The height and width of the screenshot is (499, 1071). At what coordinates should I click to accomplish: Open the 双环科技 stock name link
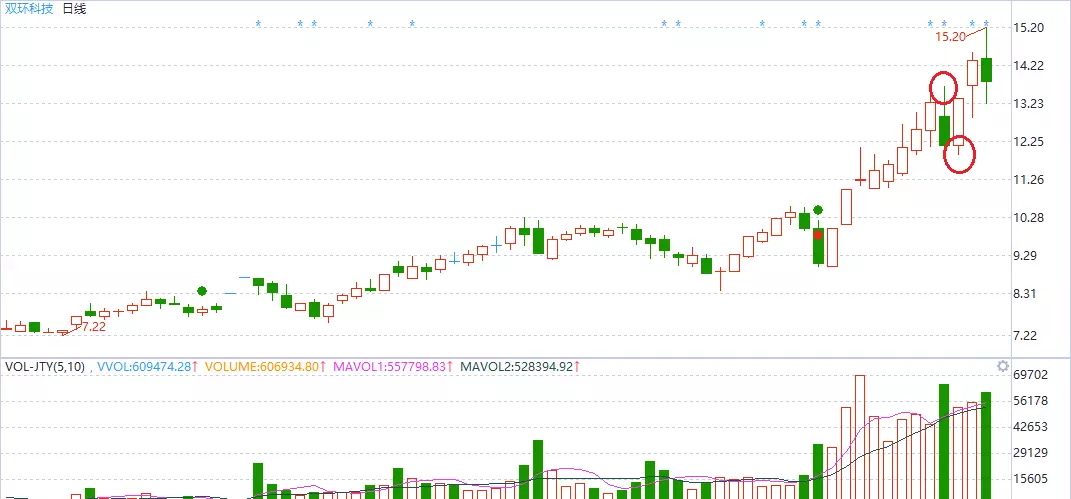[27, 9]
